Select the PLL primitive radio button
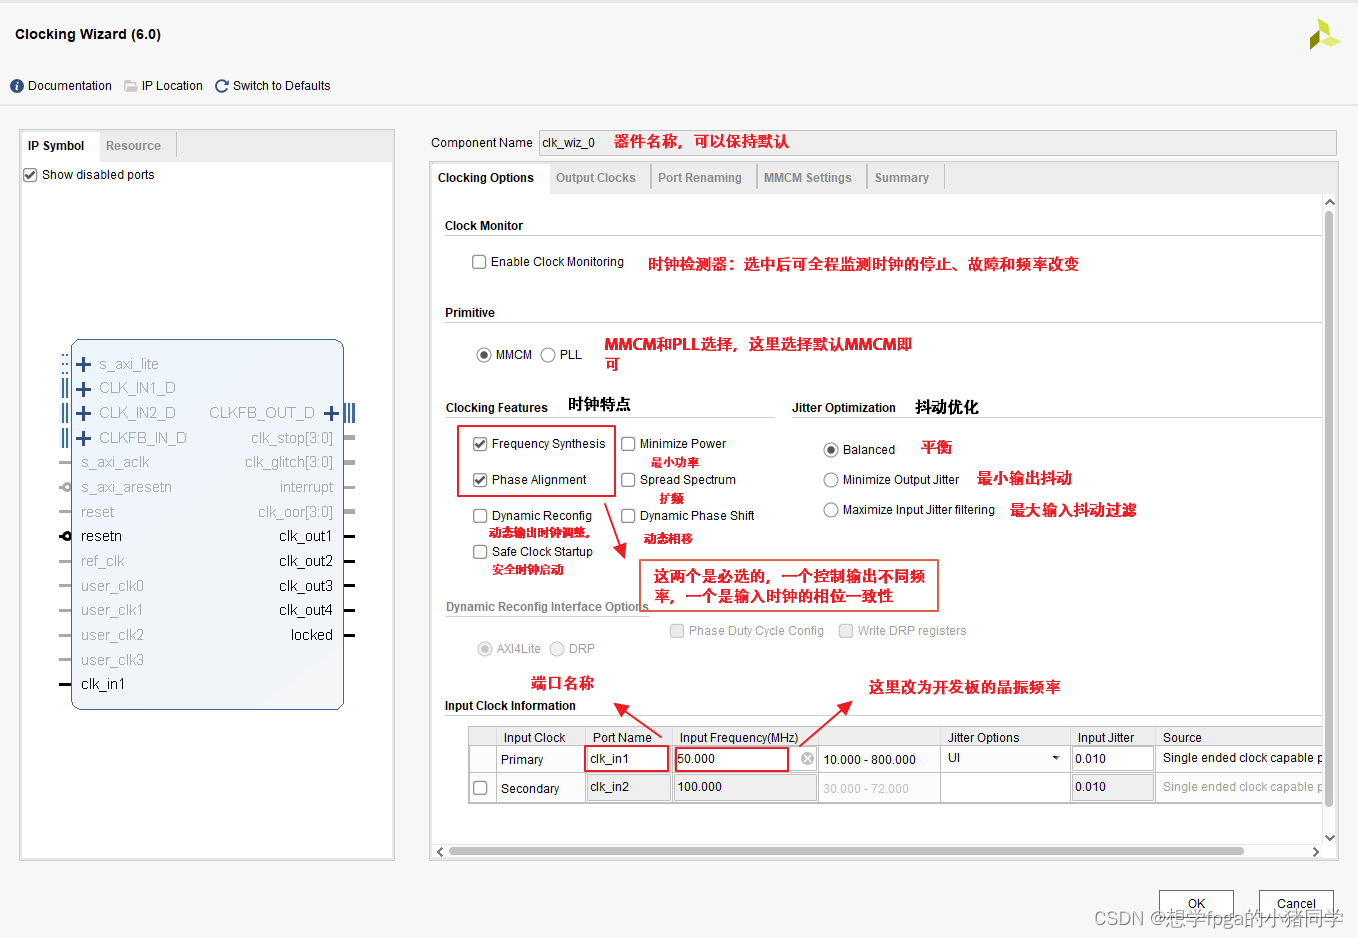The image size is (1358, 938). [x=548, y=355]
